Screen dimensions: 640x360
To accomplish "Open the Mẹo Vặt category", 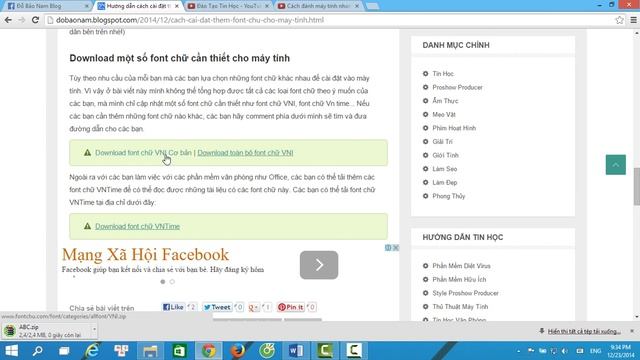I will (x=444, y=114).
